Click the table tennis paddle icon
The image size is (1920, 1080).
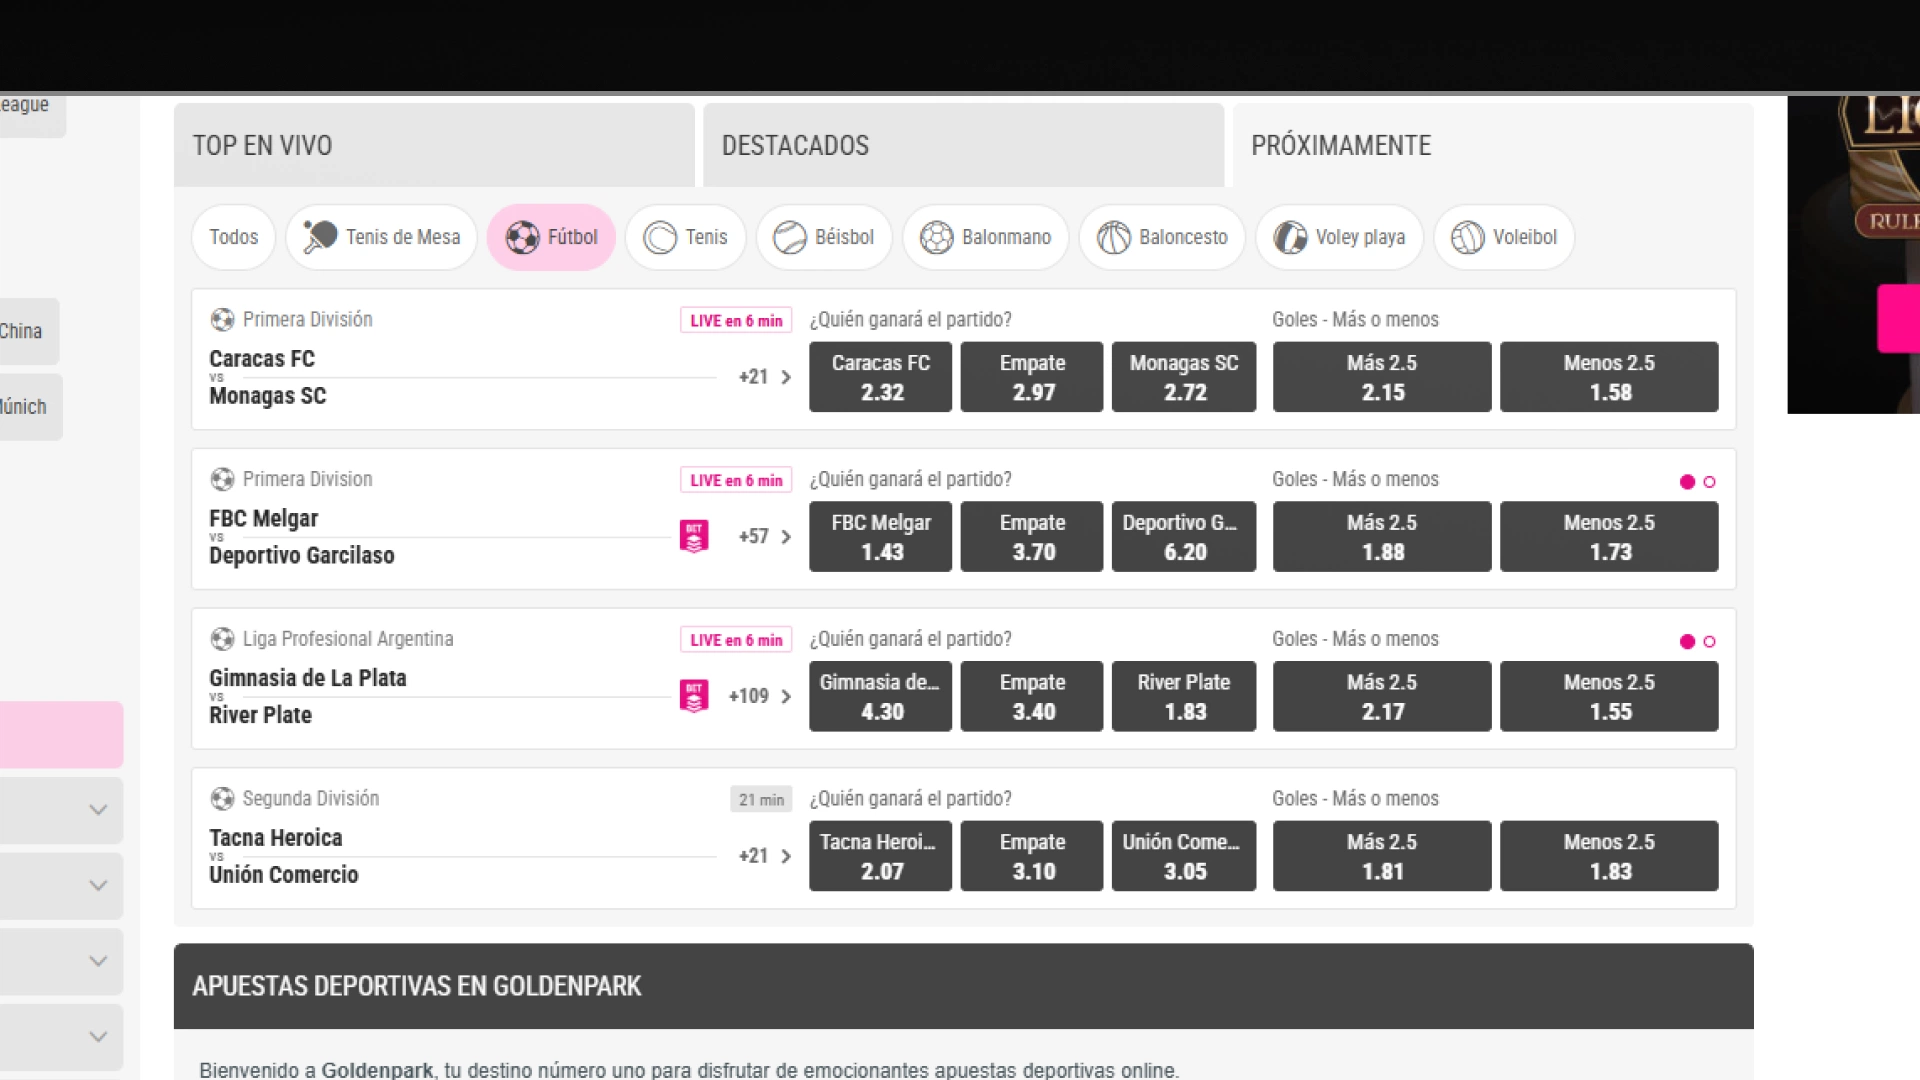[320, 237]
